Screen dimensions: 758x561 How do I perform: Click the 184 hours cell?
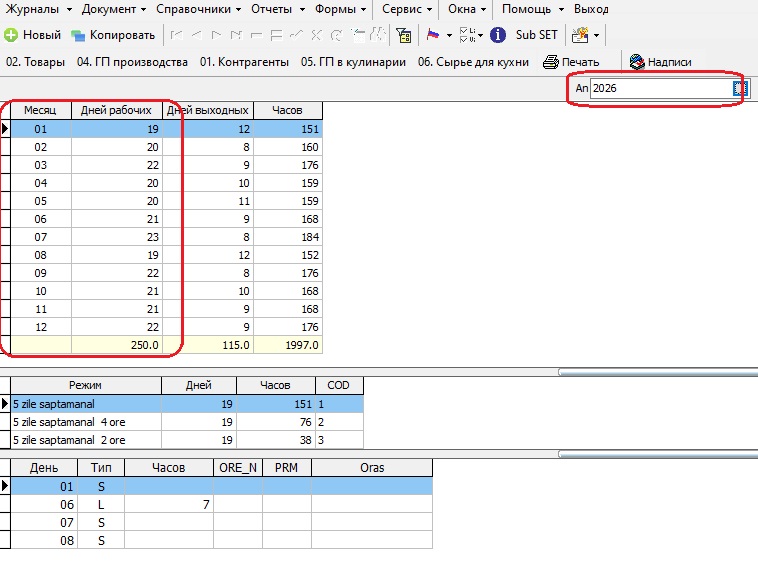[288, 237]
